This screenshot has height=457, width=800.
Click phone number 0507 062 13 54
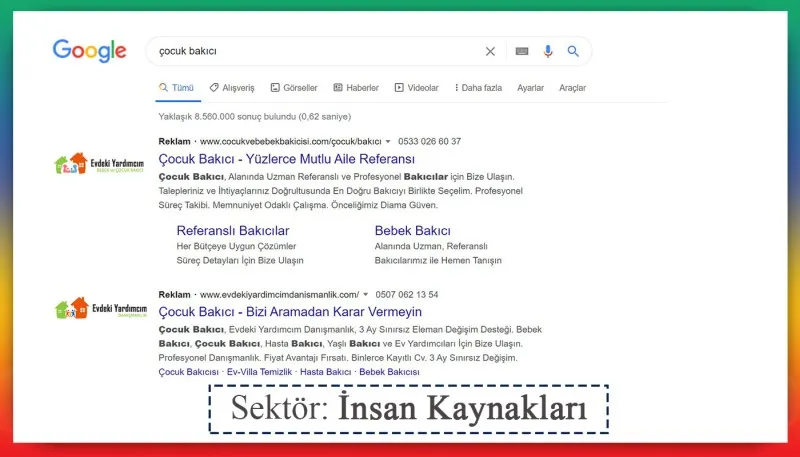click(x=407, y=294)
